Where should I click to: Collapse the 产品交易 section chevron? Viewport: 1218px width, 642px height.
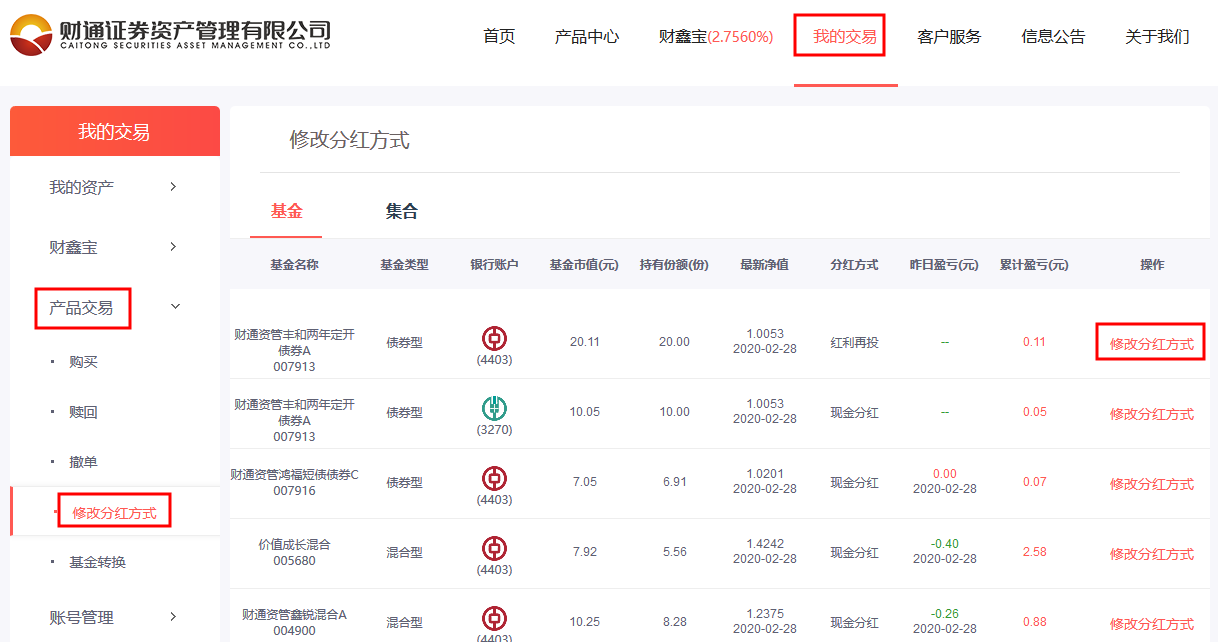pos(175,307)
